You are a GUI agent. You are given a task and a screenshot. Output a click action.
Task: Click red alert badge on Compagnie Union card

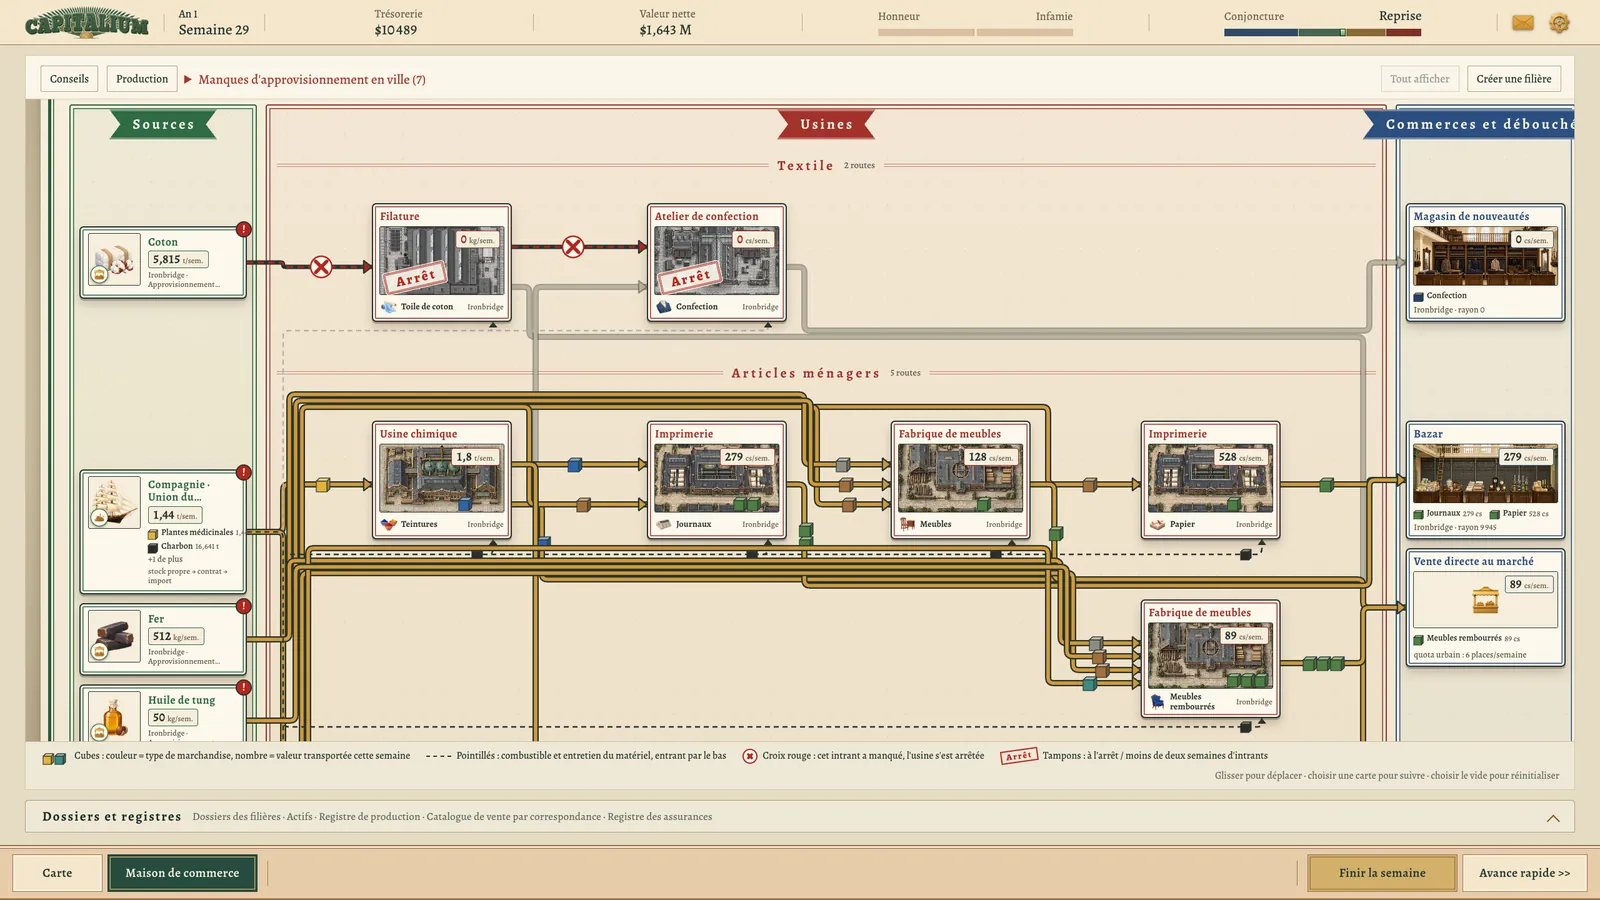click(x=243, y=472)
